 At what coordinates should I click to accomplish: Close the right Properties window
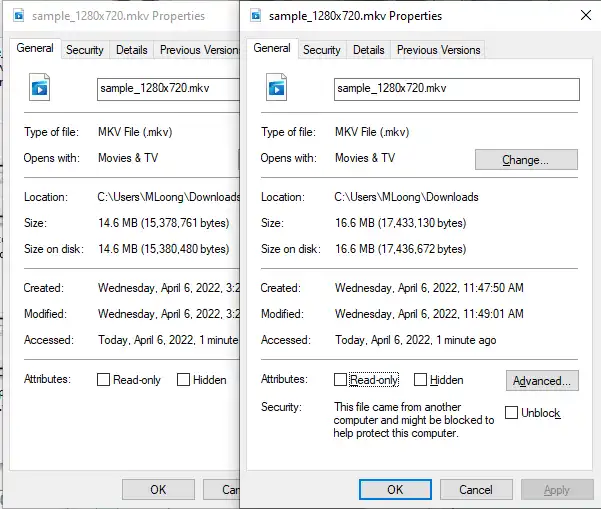click(586, 15)
